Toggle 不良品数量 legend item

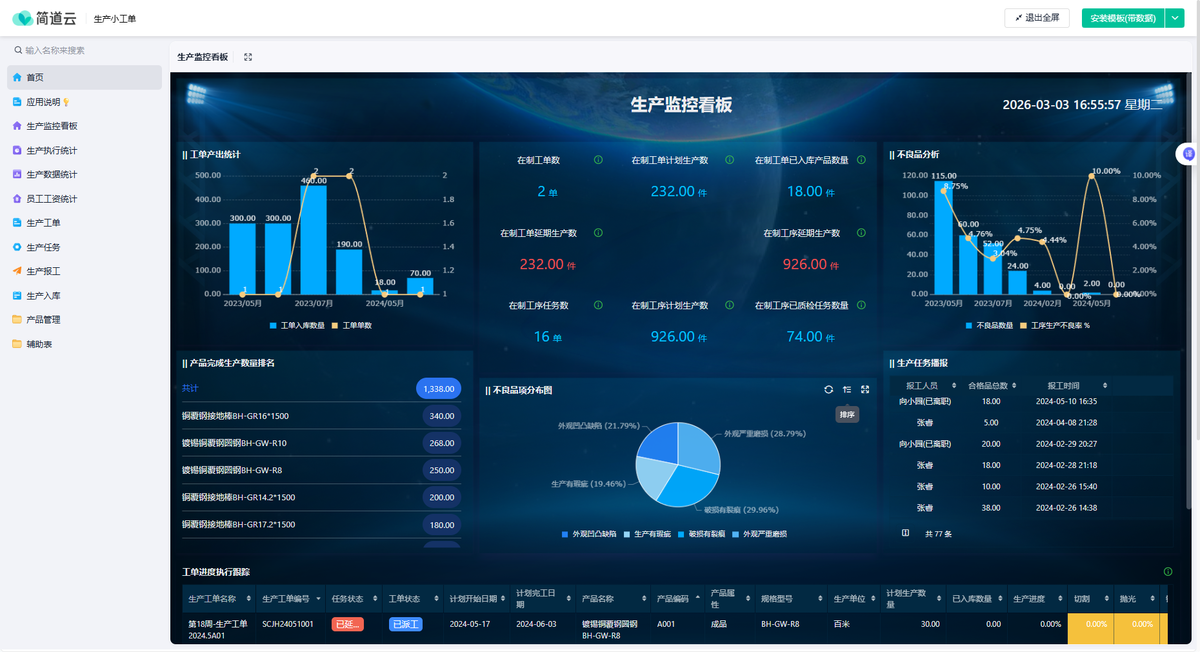point(989,325)
